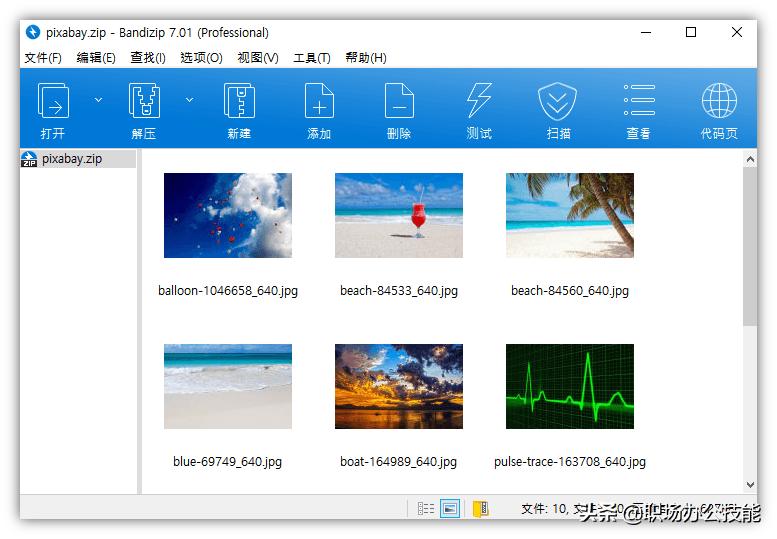This screenshot has width=777, height=539.
Task: Click the yellow archive icon in status bar
Action: [480, 508]
